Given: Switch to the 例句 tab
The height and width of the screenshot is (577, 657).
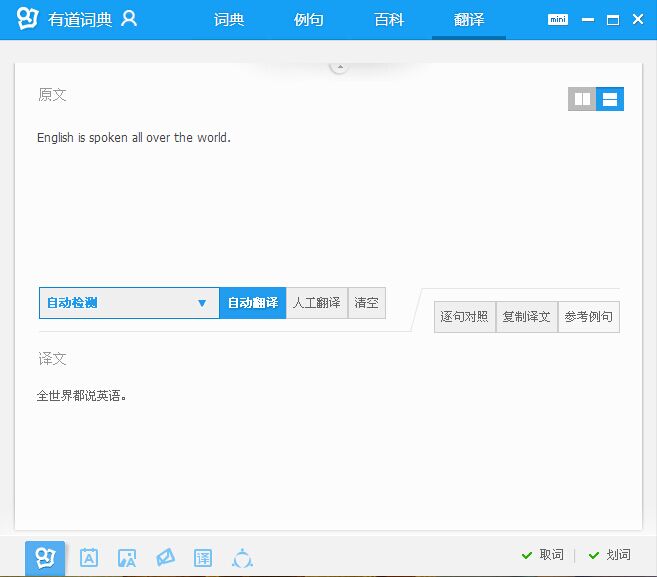Looking at the screenshot, I should tap(308, 20).
